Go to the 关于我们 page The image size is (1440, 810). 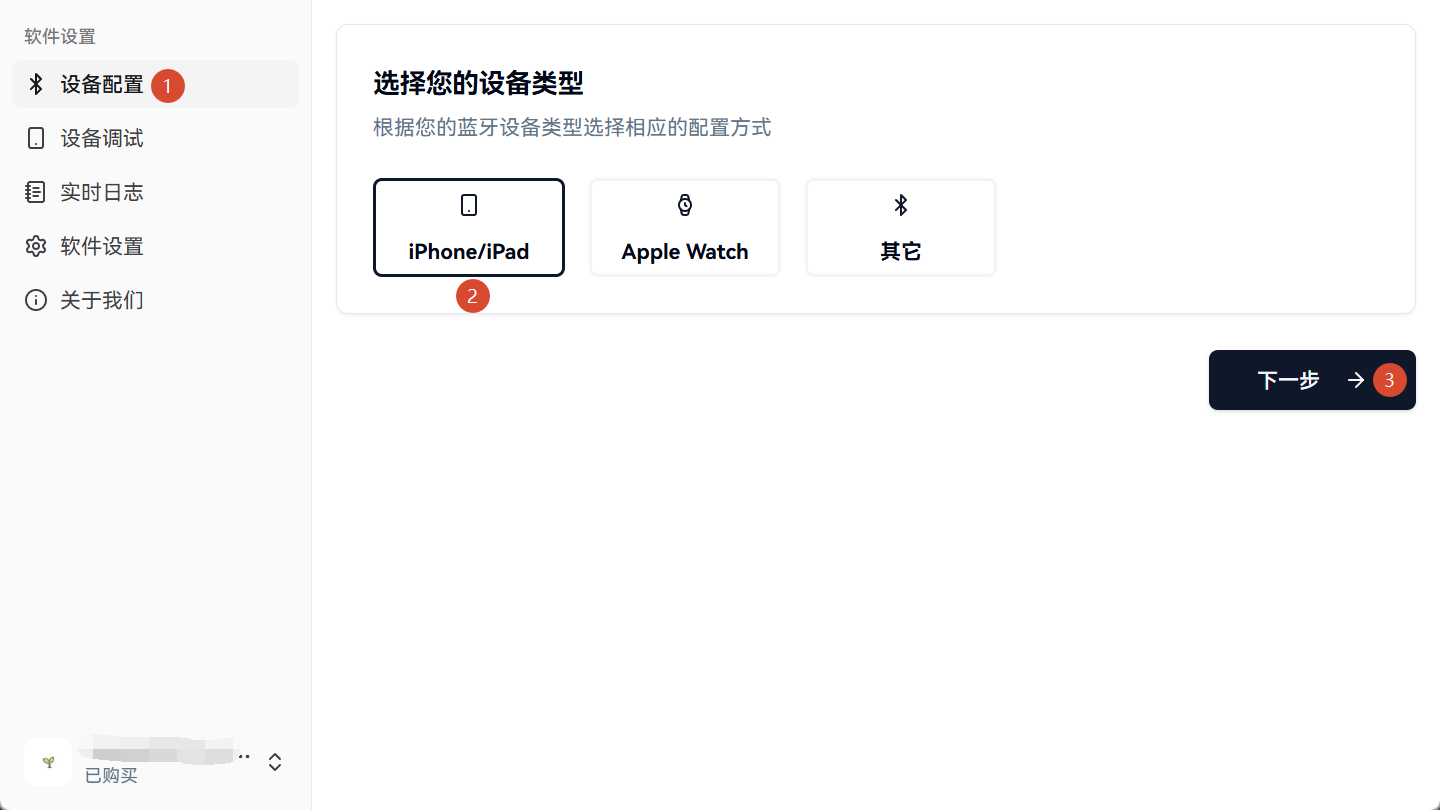tap(155, 300)
